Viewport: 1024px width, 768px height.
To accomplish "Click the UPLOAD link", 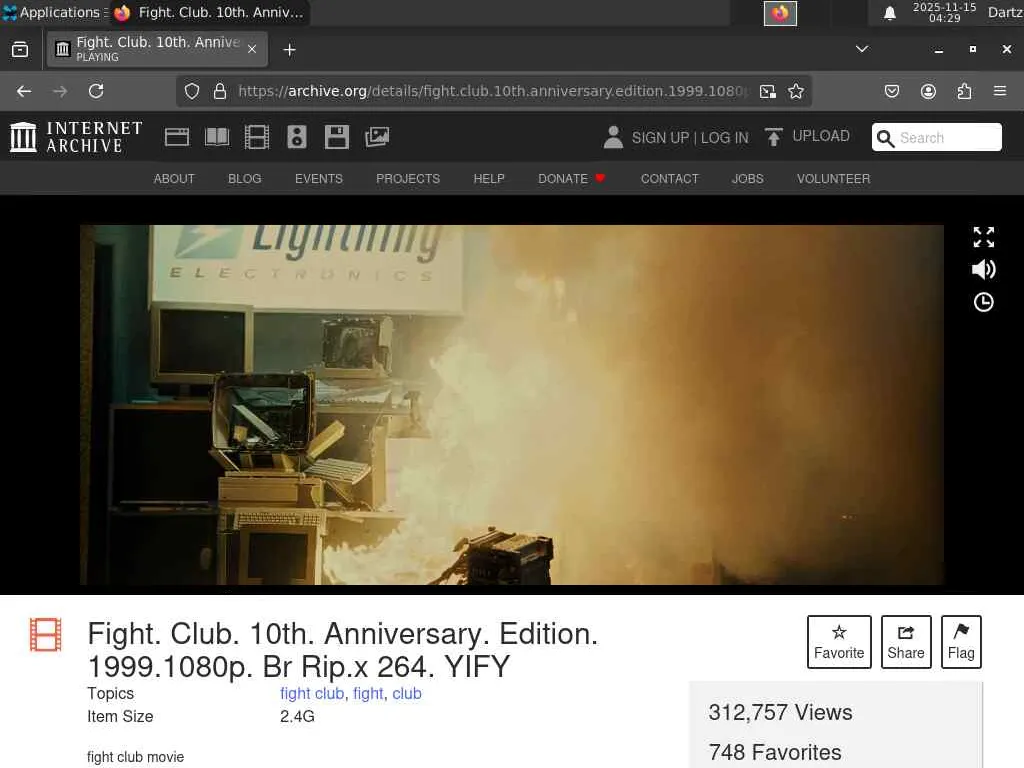I will click(821, 136).
